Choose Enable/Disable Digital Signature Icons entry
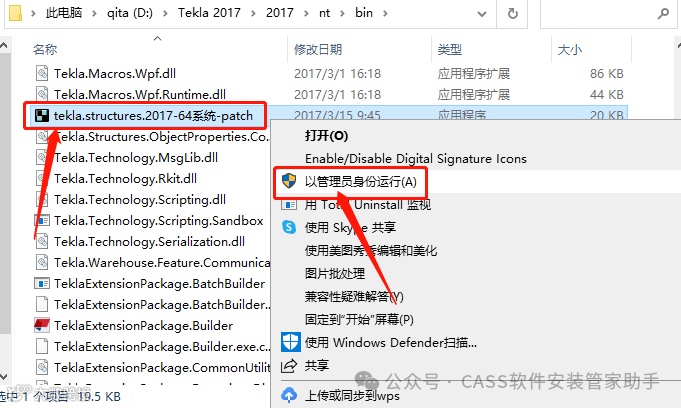Image resolution: width=681 pixels, height=408 pixels. pos(416,159)
